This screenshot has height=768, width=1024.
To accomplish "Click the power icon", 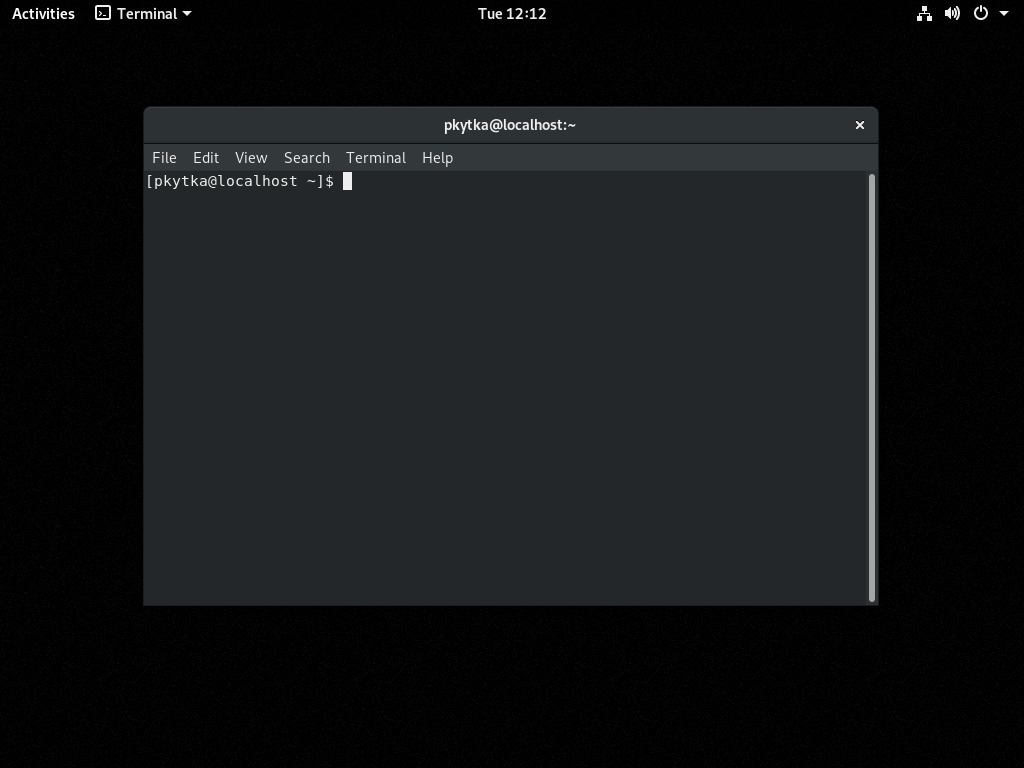I will [980, 13].
